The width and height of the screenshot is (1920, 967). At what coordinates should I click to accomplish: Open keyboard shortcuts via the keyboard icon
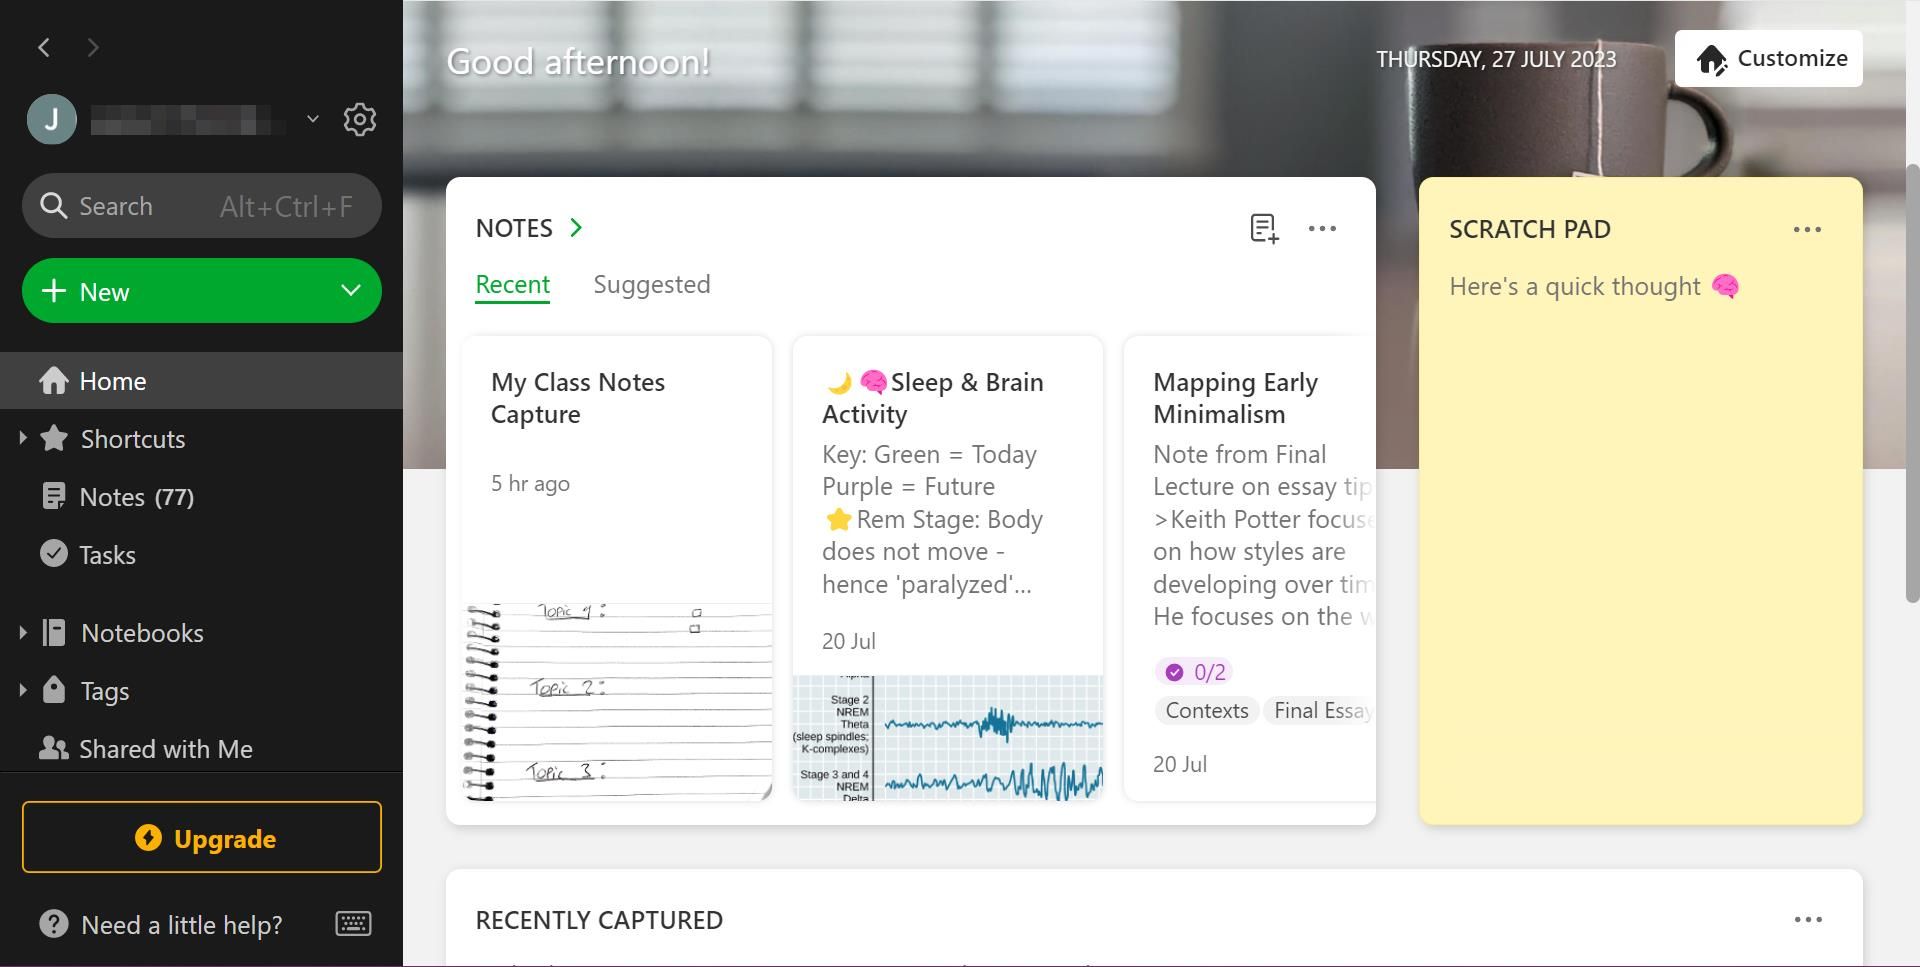click(353, 924)
